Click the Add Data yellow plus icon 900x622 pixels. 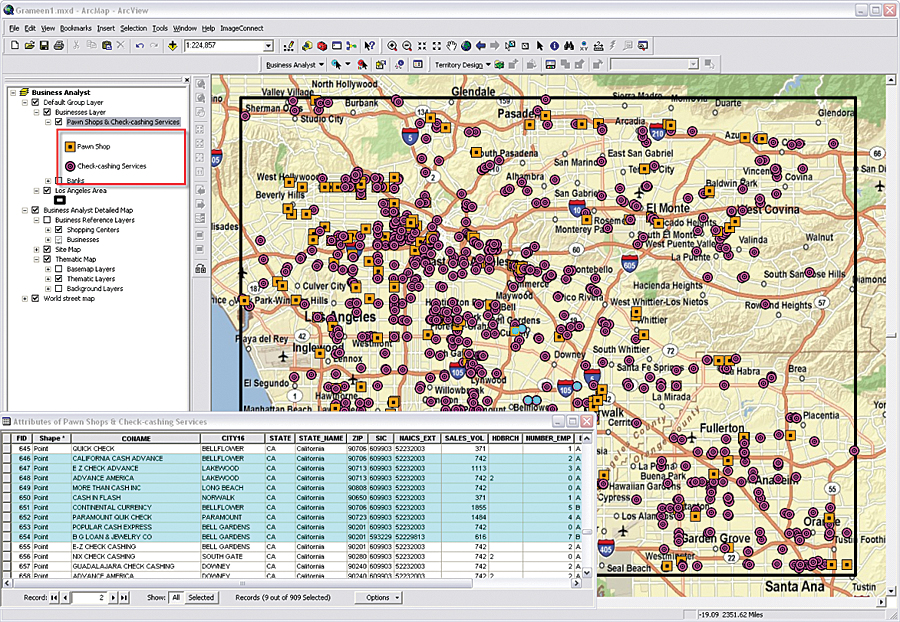pos(172,45)
